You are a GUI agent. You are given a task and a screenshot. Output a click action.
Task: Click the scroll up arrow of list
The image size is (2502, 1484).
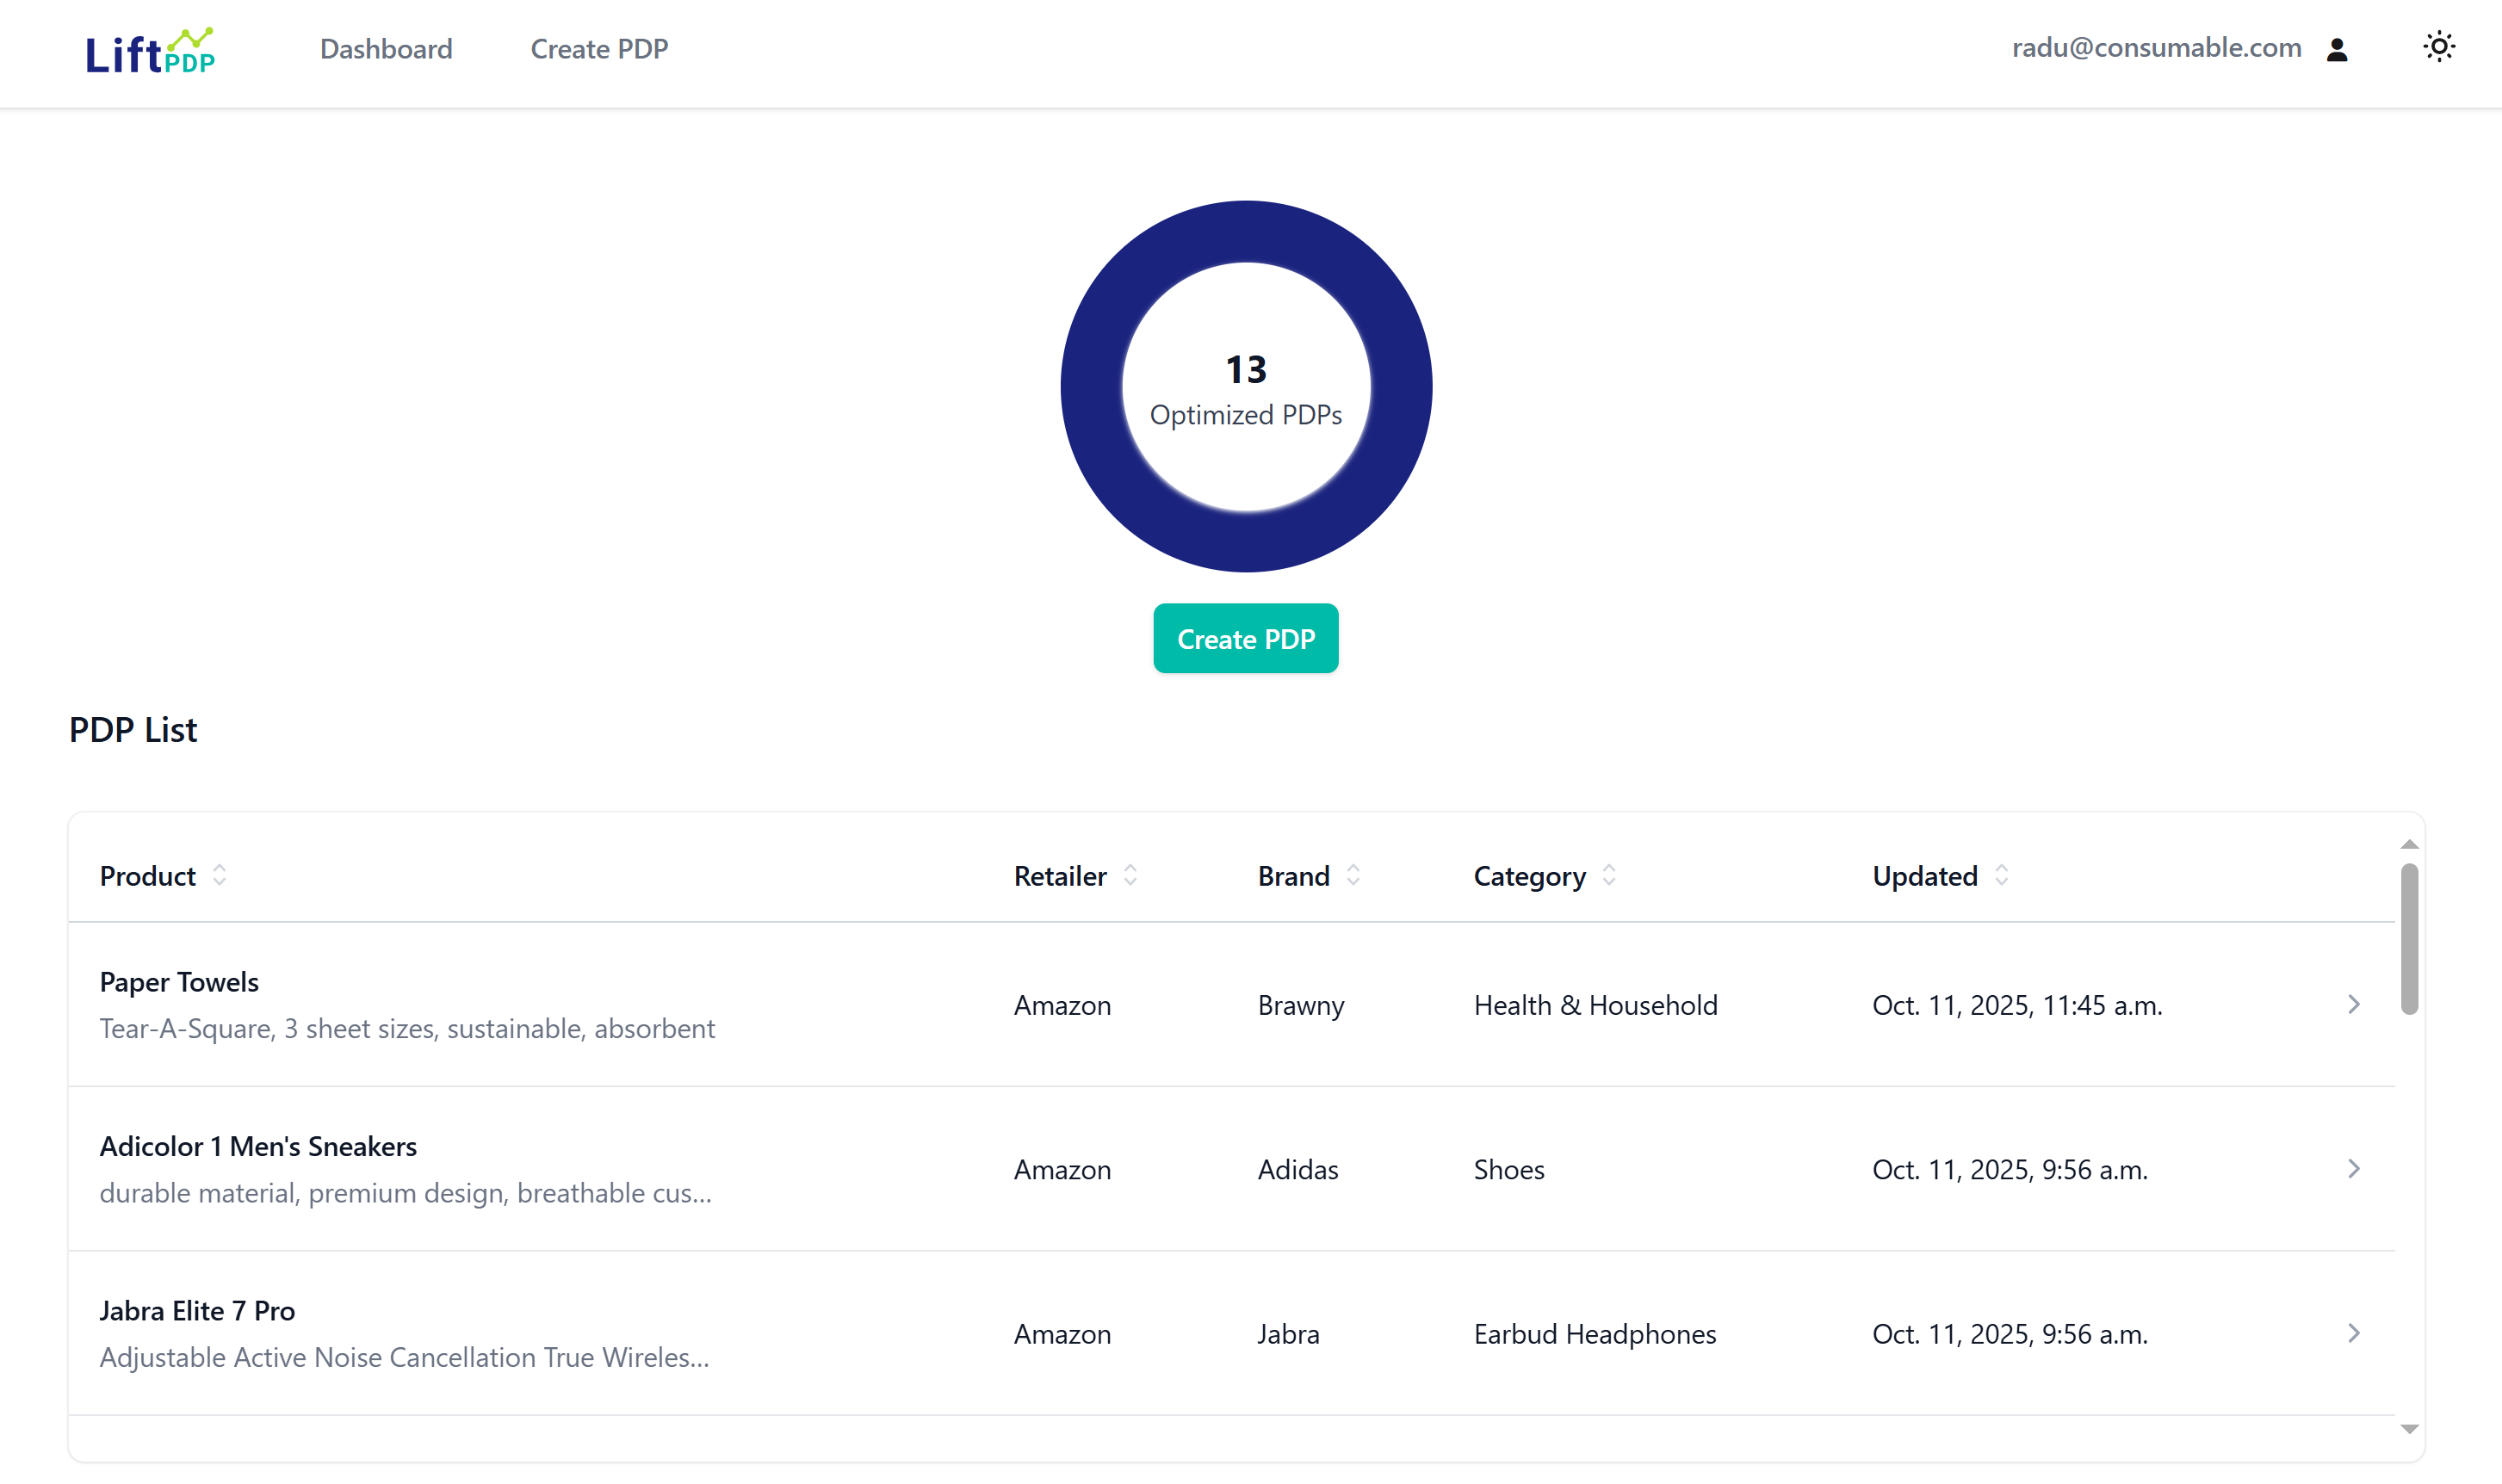click(x=2409, y=844)
